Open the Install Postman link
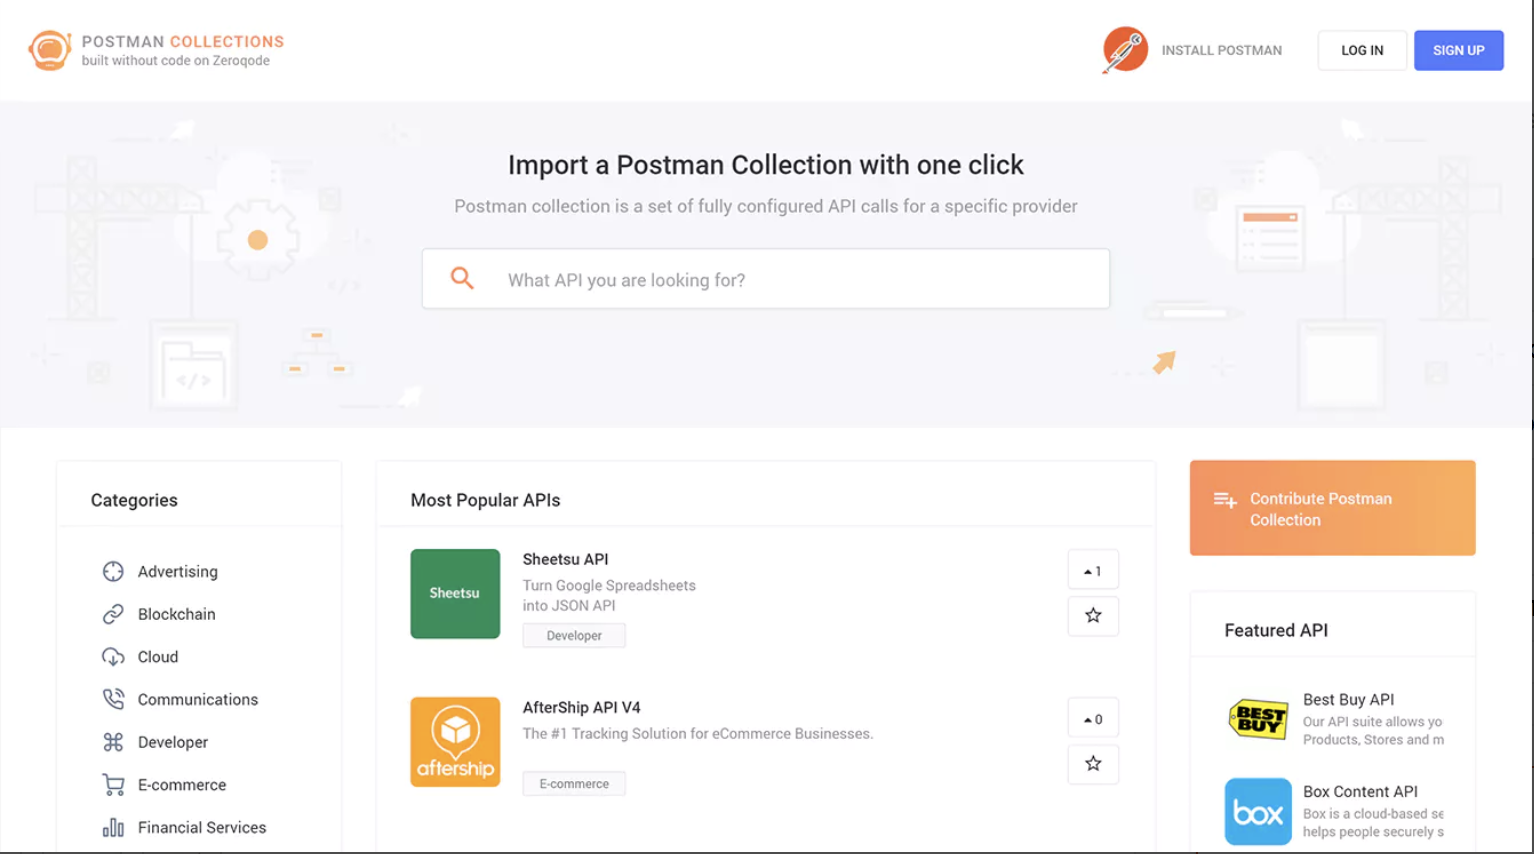 1221,50
